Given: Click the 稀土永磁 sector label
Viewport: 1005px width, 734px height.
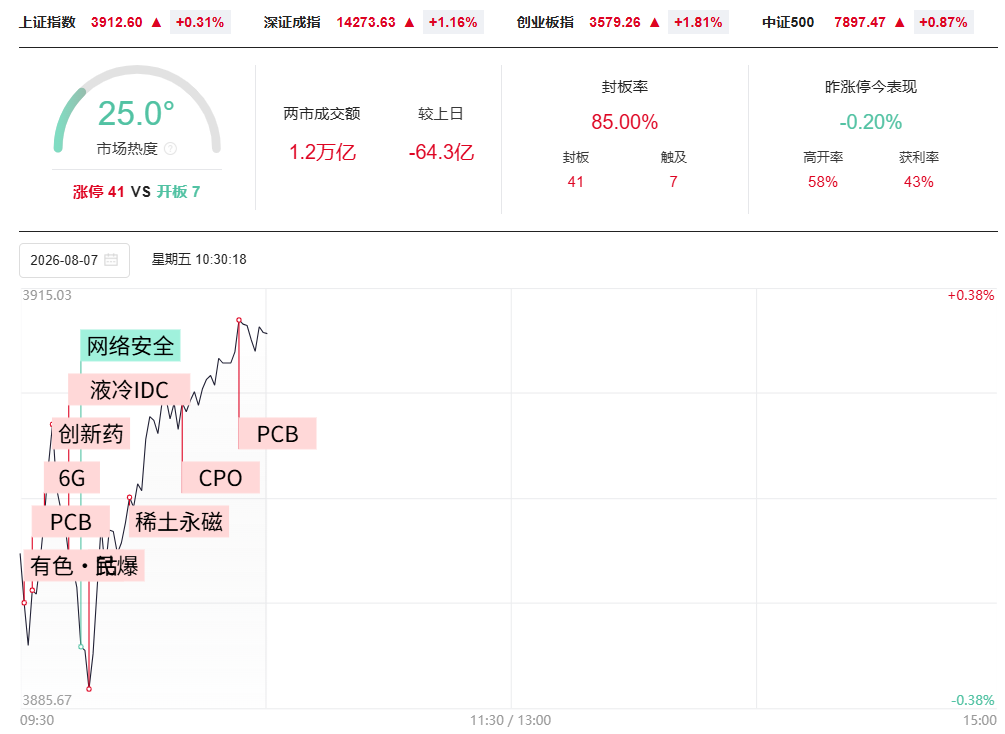Looking at the screenshot, I should (179, 522).
